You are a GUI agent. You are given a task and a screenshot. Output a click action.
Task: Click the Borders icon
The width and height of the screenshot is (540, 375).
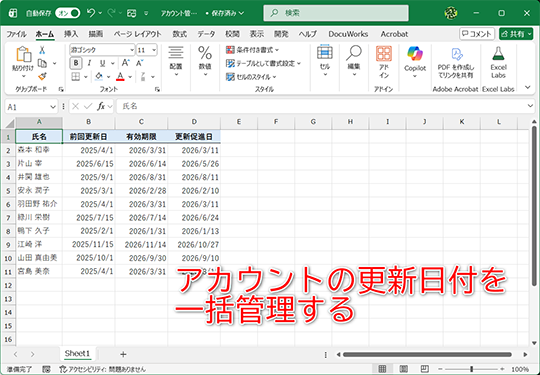[x=76, y=77]
